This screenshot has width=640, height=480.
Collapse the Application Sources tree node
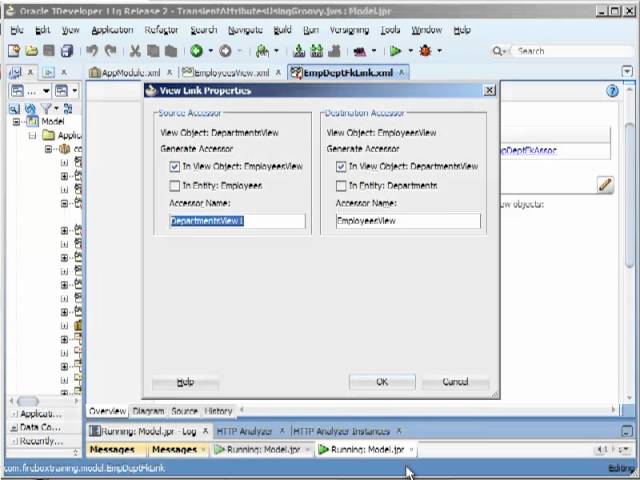pyautogui.click(x=33, y=136)
